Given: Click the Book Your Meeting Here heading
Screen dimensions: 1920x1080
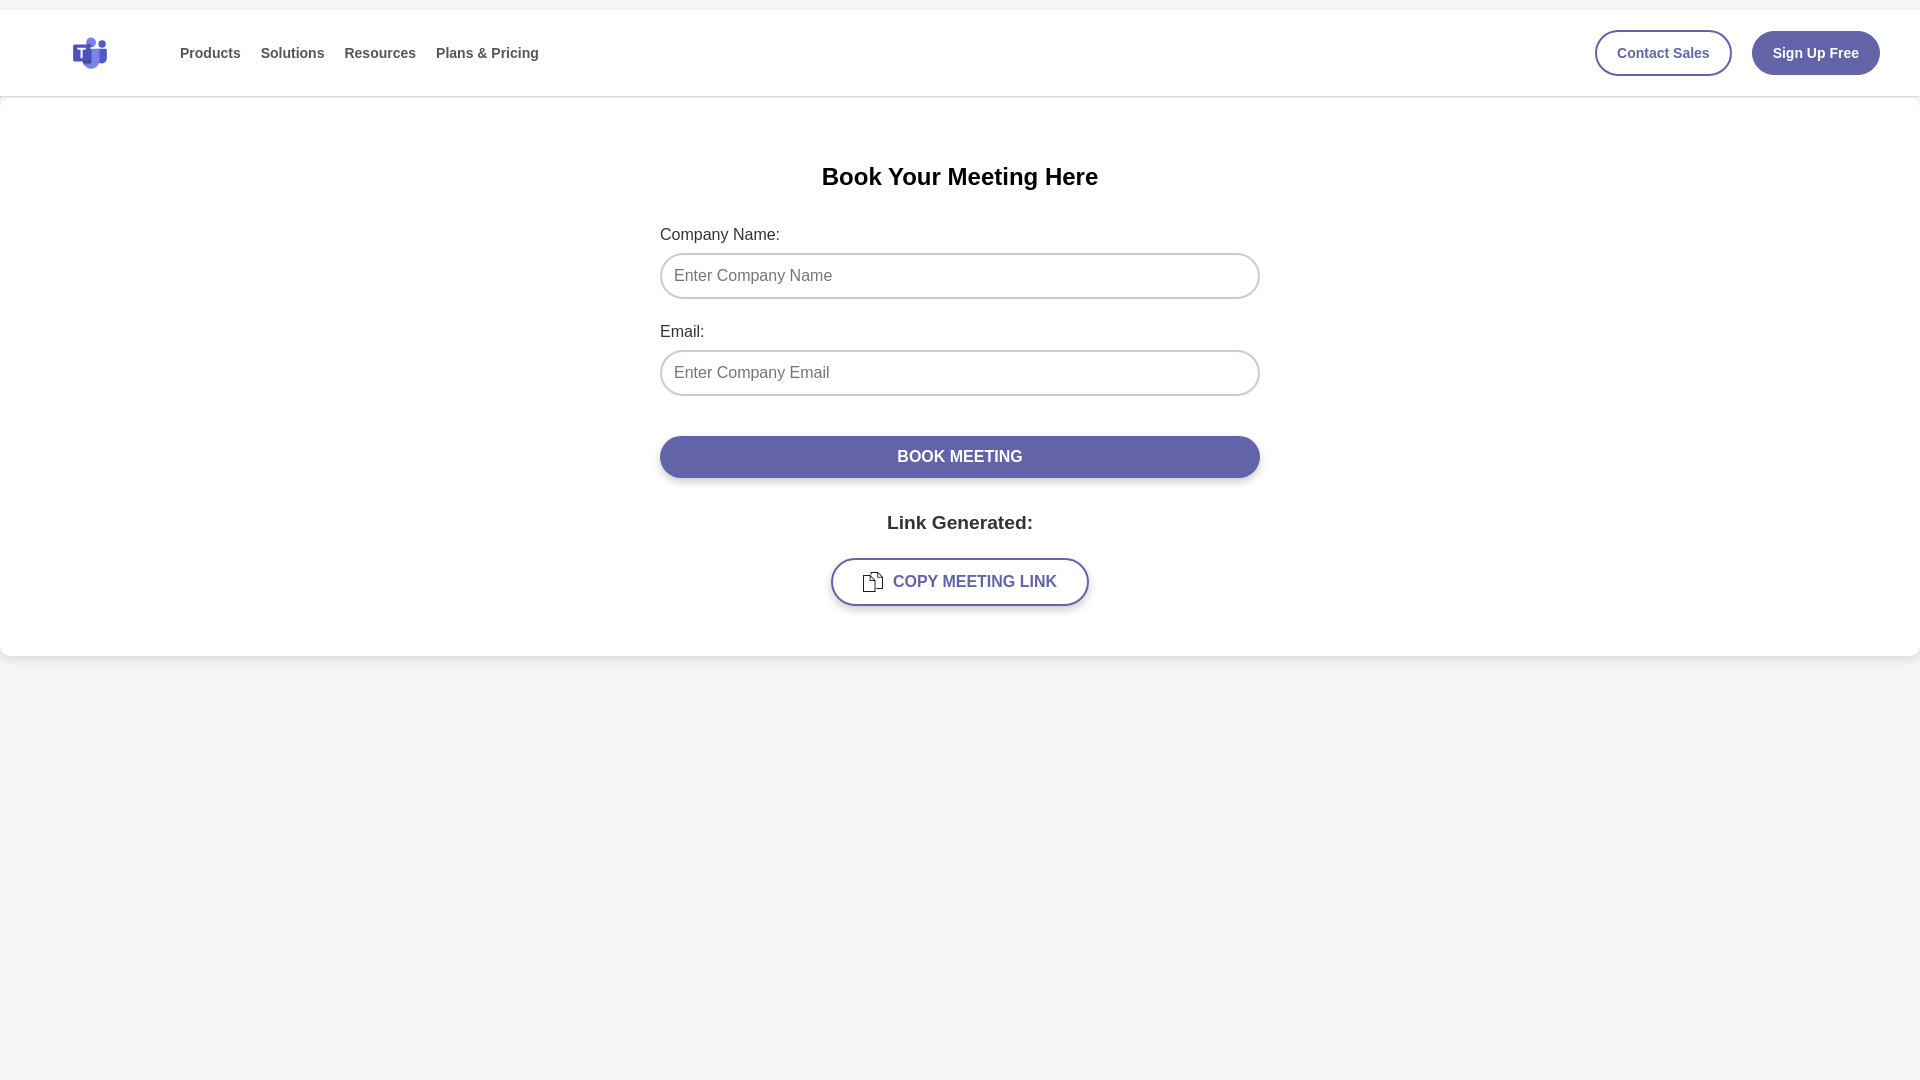Looking at the screenshot, I should (x=959, y=177).
